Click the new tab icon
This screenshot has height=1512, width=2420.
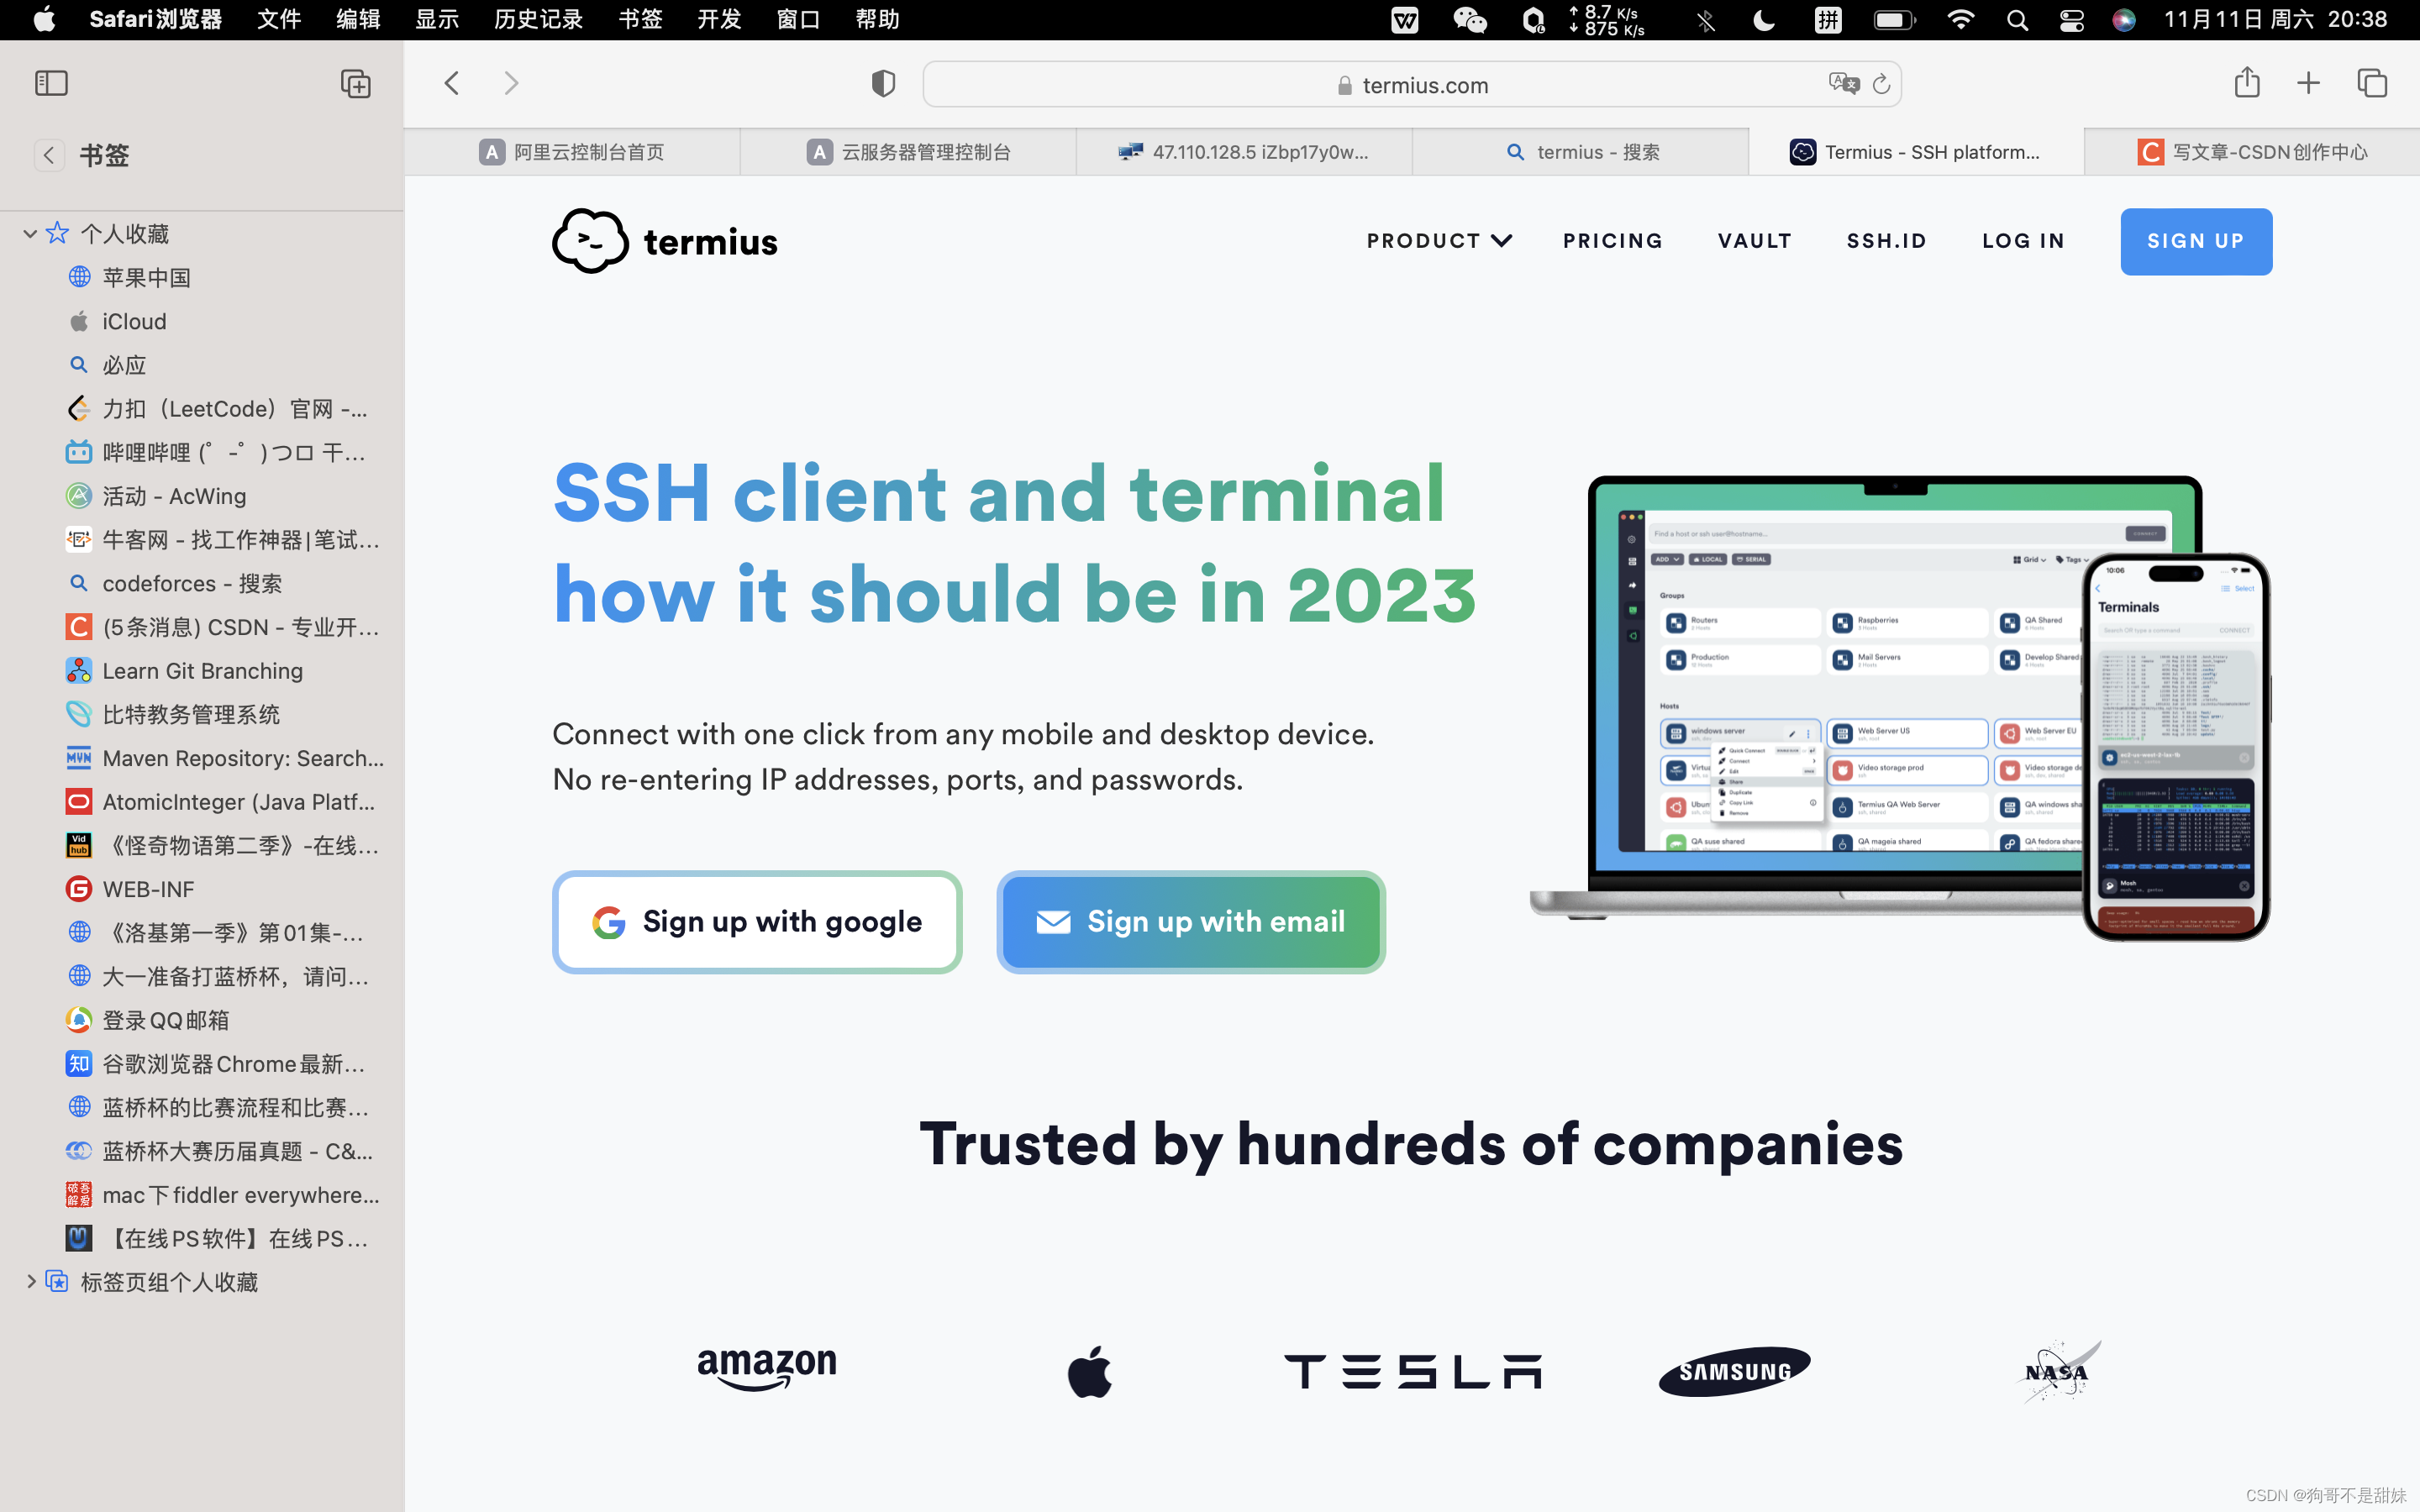[x=2308, y=81]
